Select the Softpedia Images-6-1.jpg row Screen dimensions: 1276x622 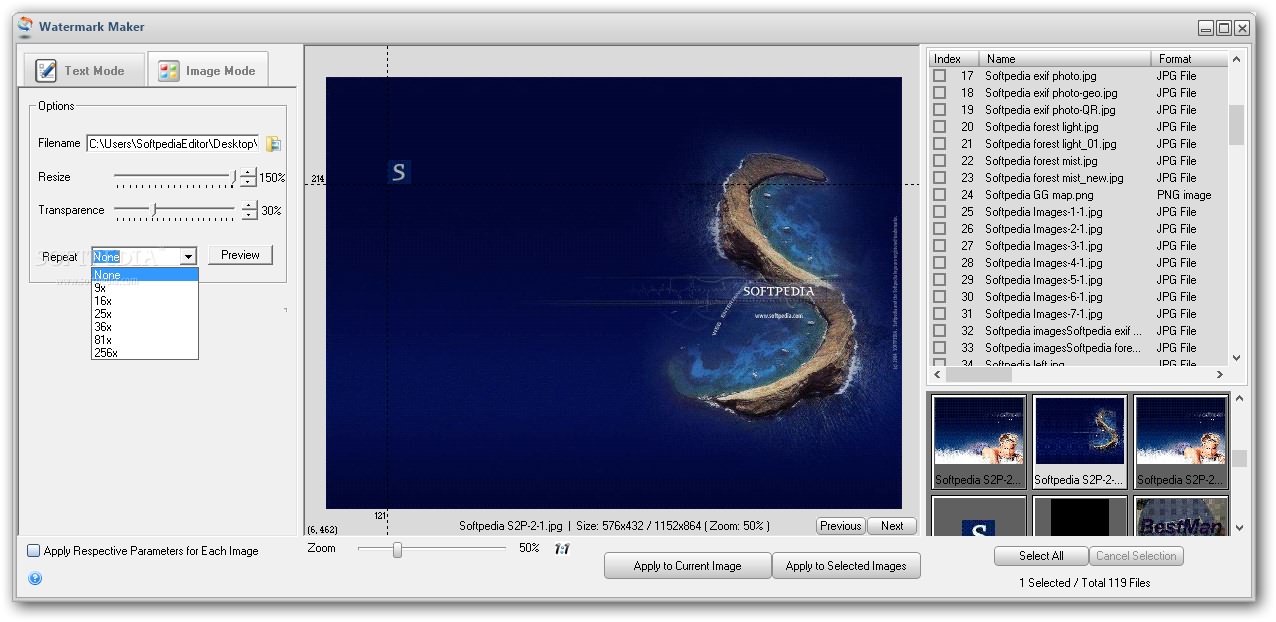click(1078, 297)
